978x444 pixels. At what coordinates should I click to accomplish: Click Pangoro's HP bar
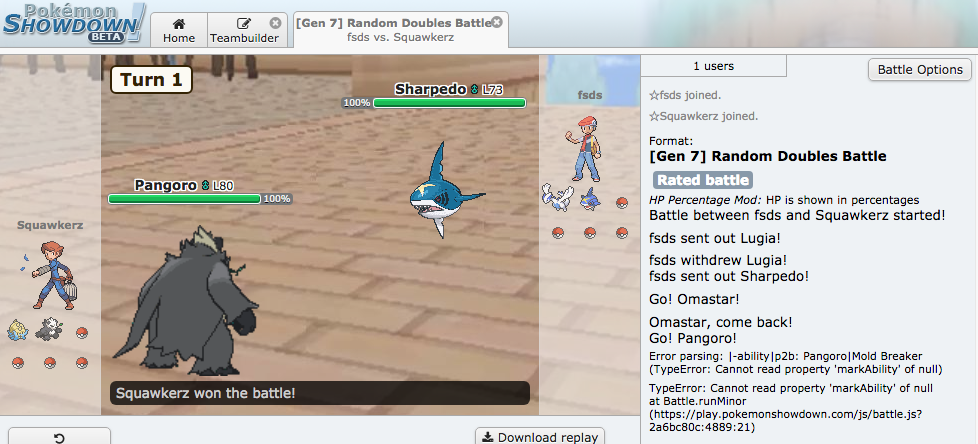click(185, 199)
